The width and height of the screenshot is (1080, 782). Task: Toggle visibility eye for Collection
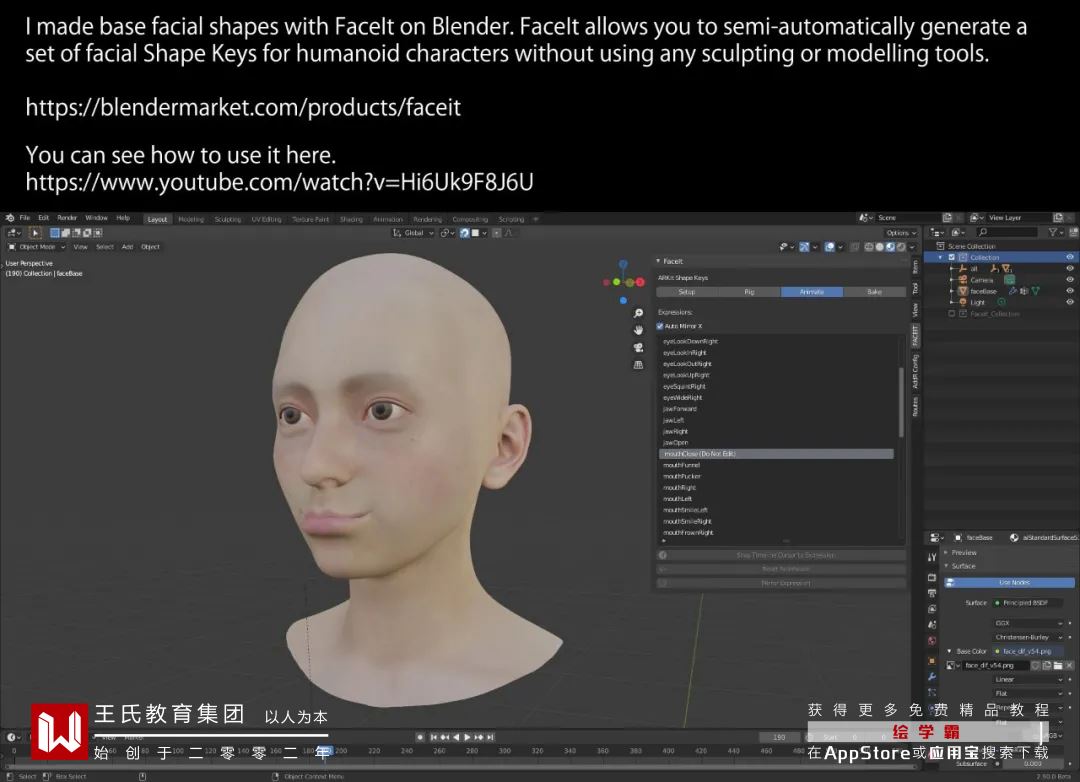1070,257
